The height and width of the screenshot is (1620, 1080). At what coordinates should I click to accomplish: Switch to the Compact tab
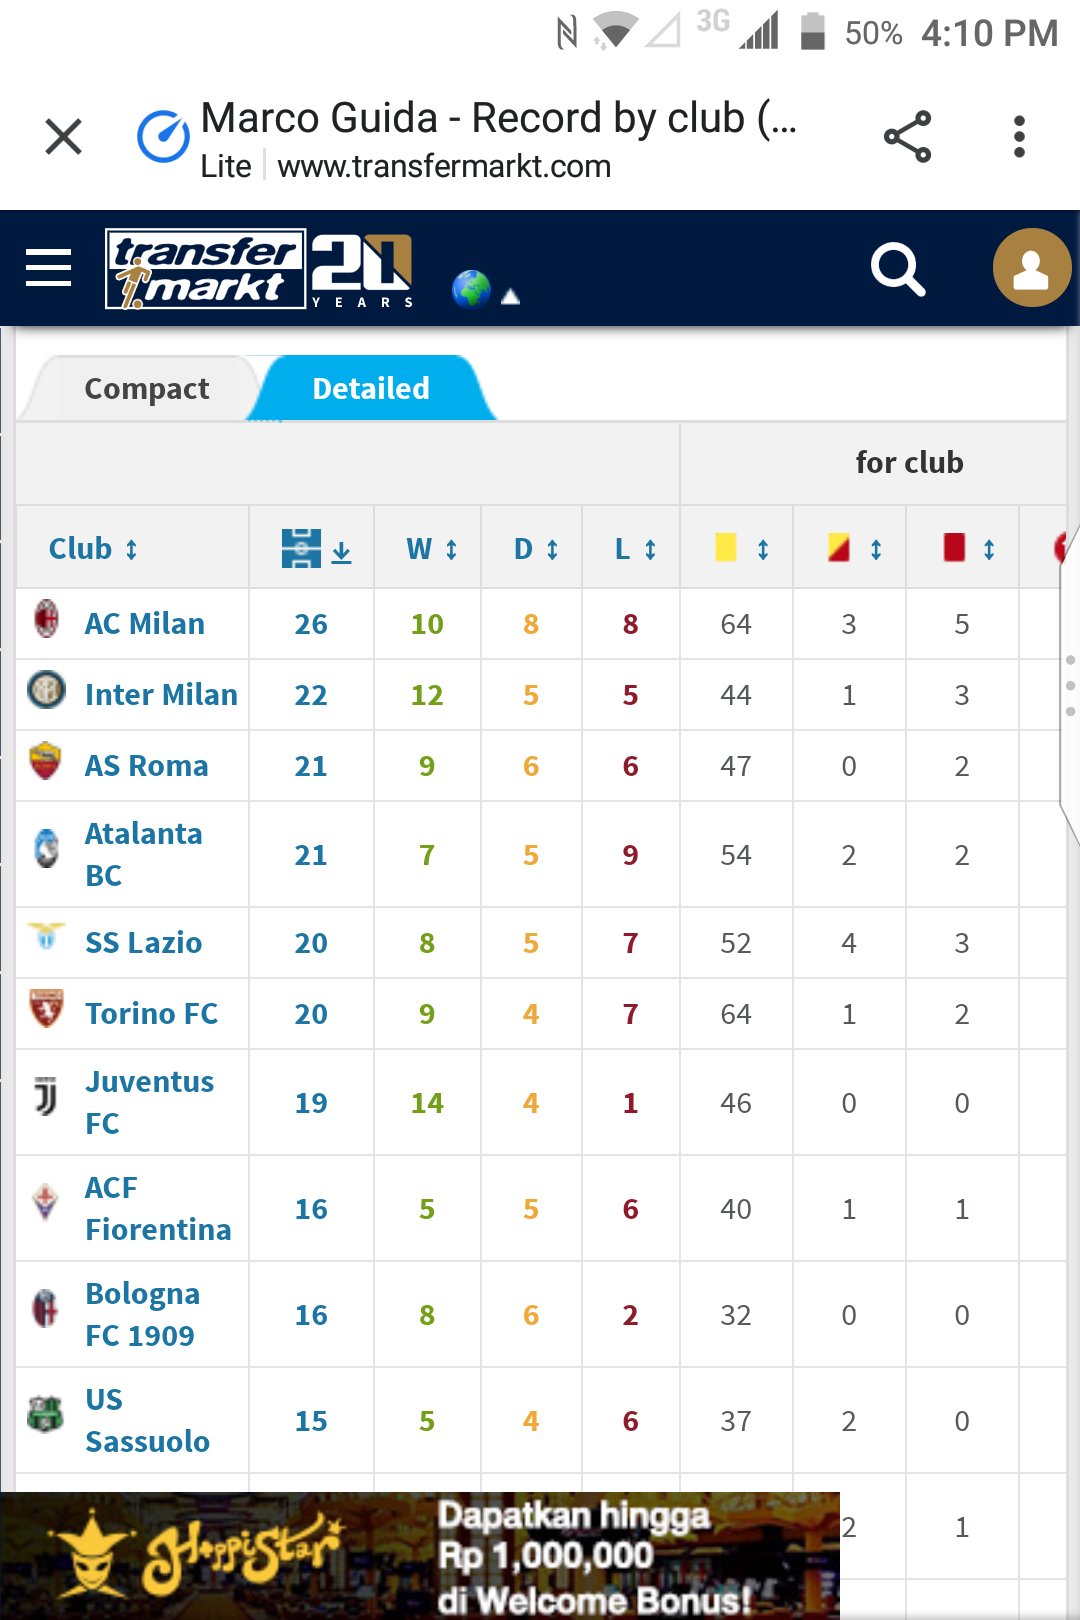[x=146, y=388]
